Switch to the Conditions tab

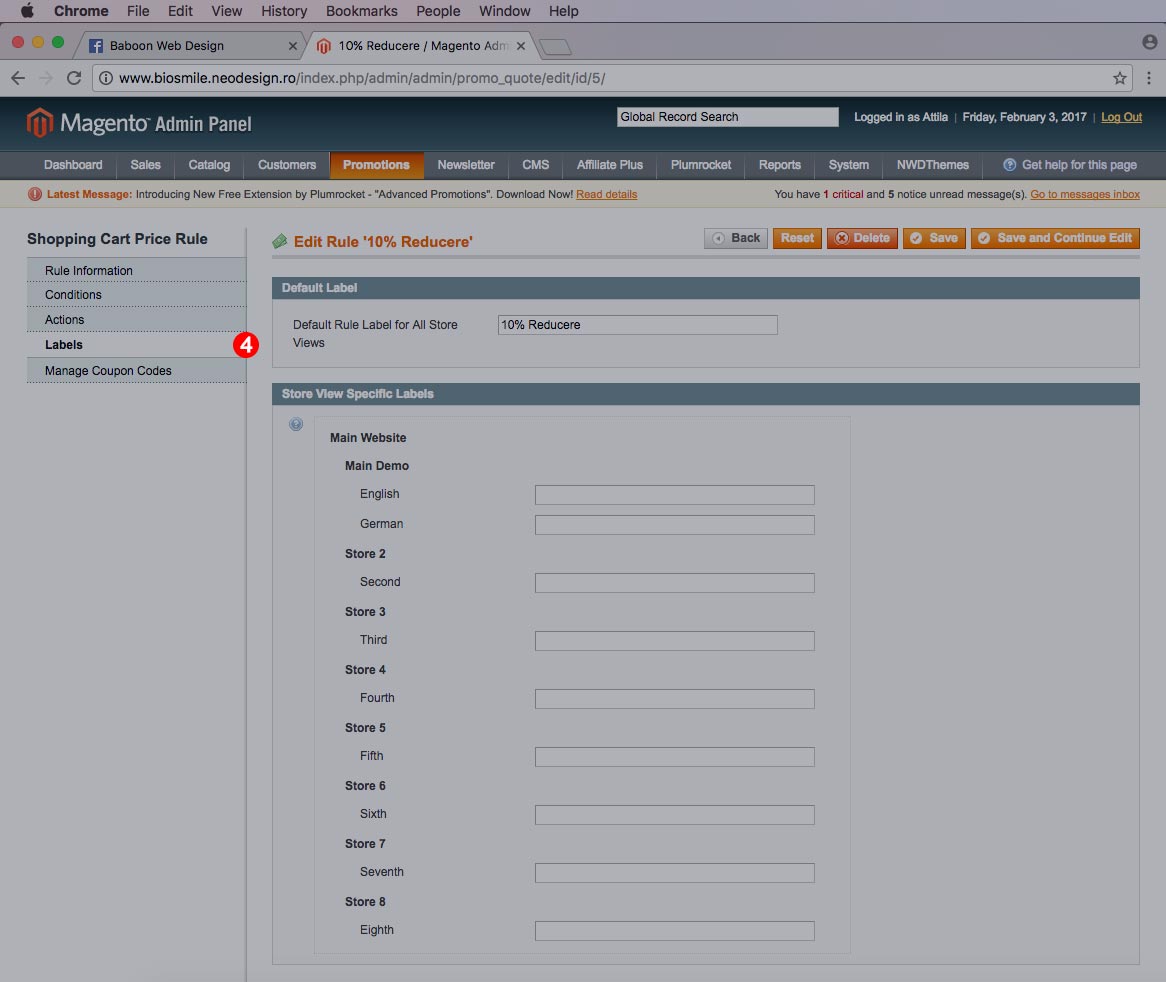[73, 295]
